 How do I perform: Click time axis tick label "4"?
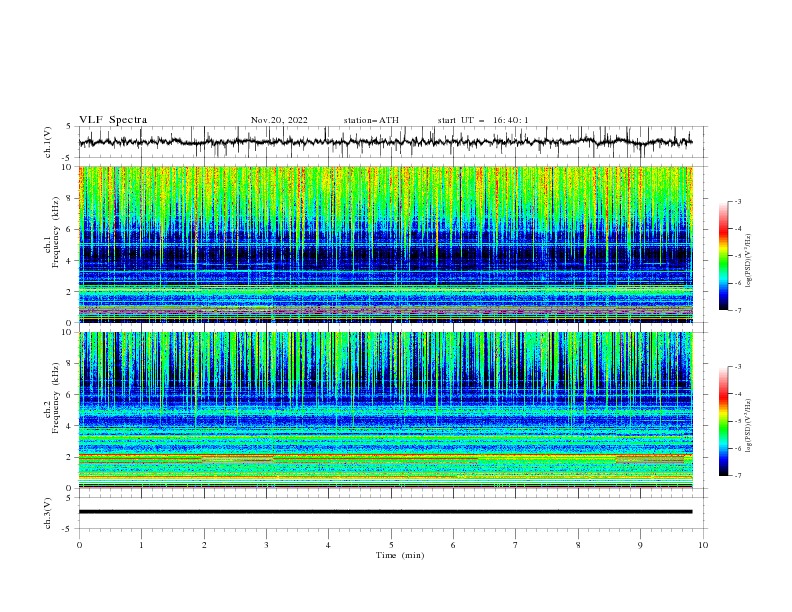(328, 545)
